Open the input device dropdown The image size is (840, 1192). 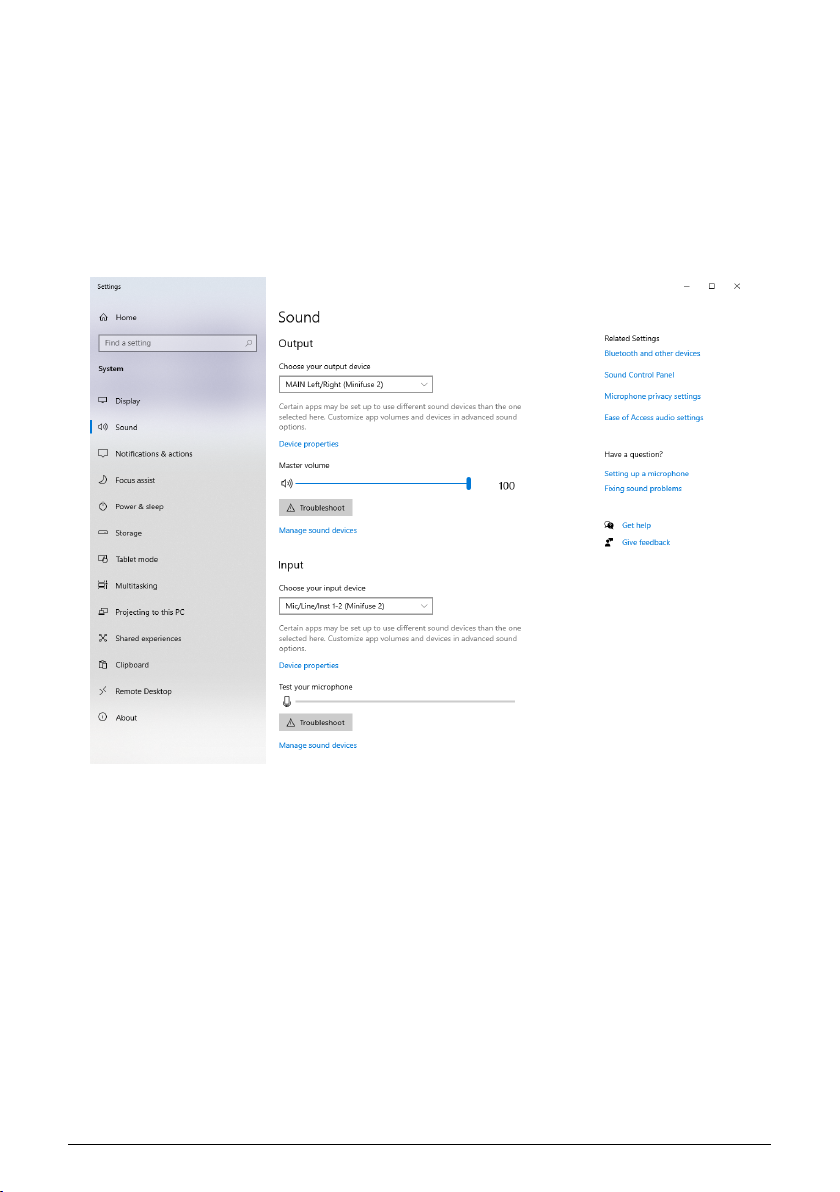(356, 606)
